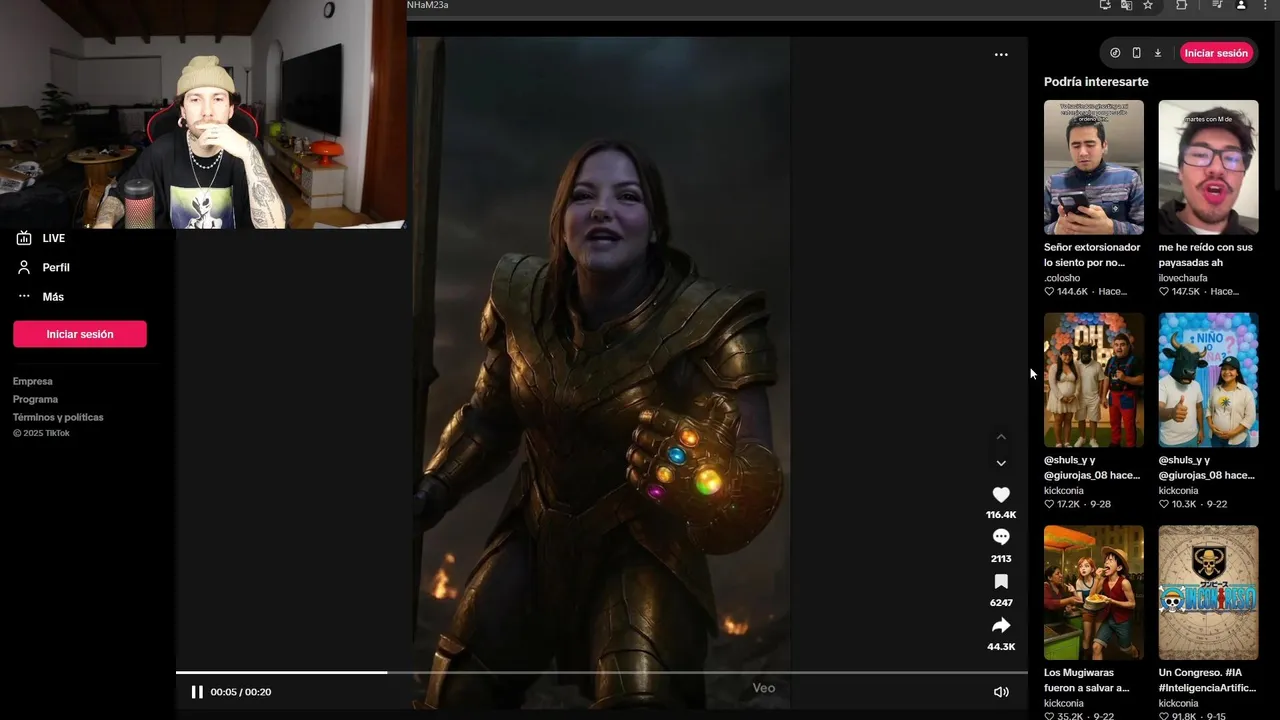Go to next video down chevron
The image size is (1280, 720).
point(1001,463)
